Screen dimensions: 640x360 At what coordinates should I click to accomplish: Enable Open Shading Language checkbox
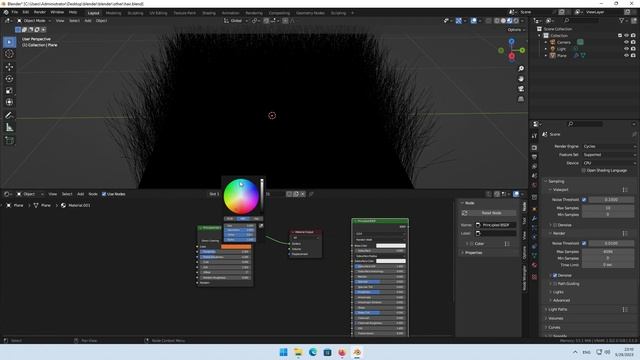pyautogui.click(x=584, y=171)
